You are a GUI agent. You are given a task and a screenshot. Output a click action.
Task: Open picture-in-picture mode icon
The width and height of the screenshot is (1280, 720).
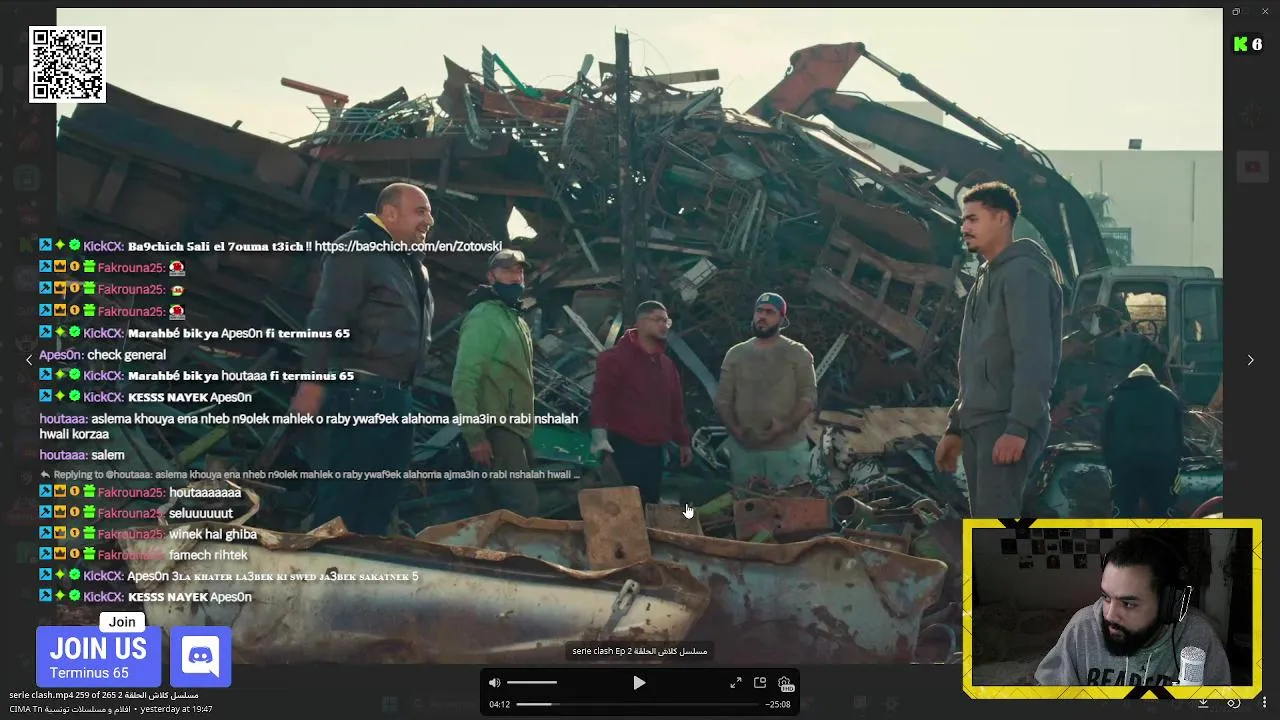pyautogui.click(x=760, y=683)
